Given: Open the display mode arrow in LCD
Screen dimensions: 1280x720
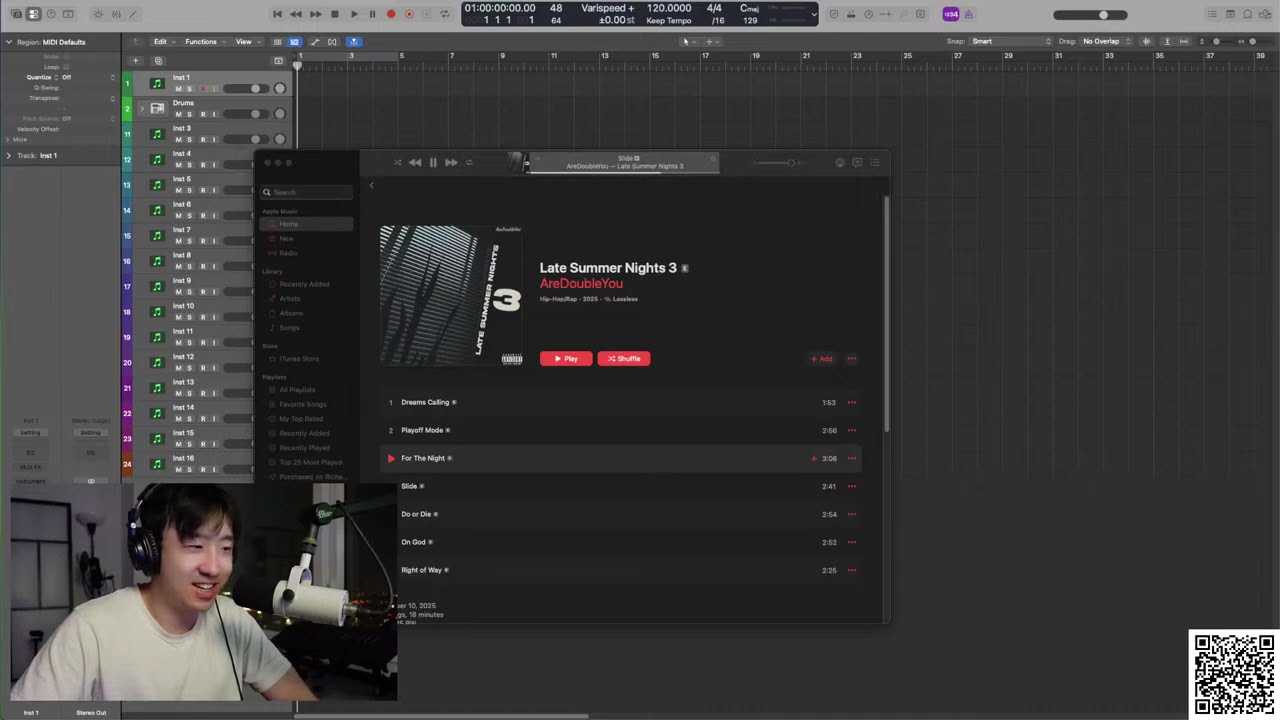Looking at the screenshot, I should point(813,14).
